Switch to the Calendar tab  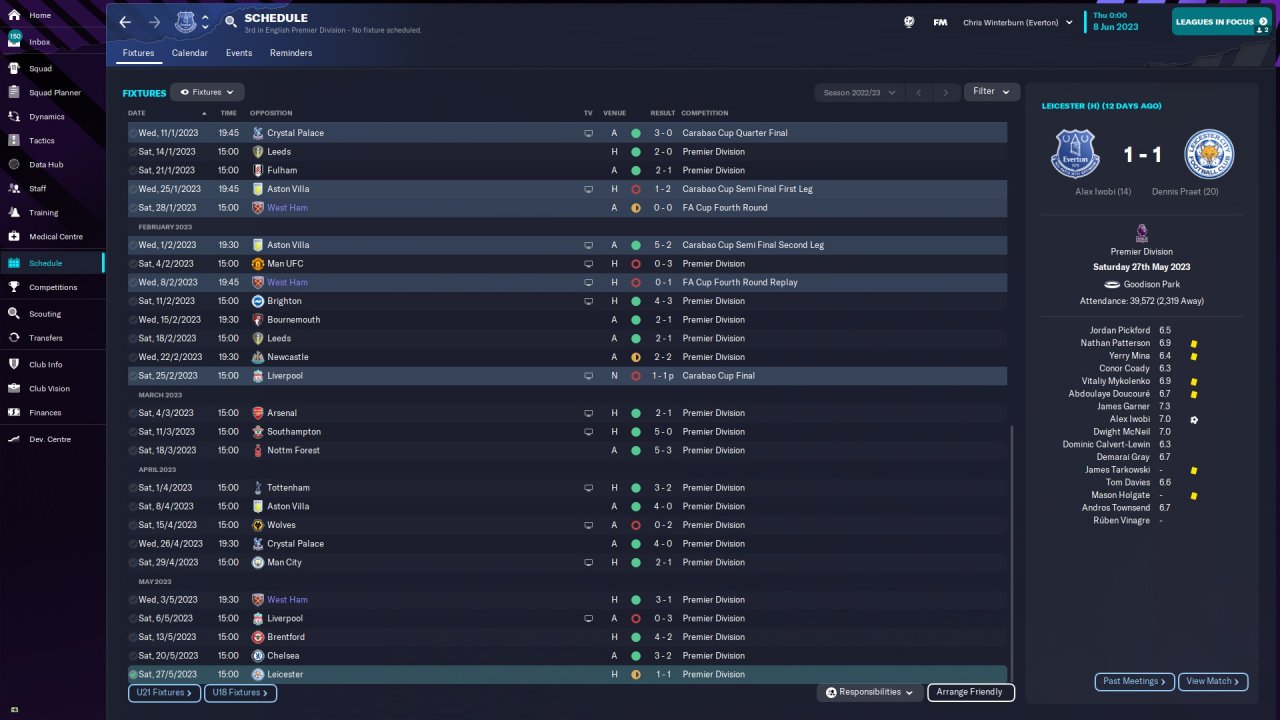pyautogui.click(x=190, y=53)
